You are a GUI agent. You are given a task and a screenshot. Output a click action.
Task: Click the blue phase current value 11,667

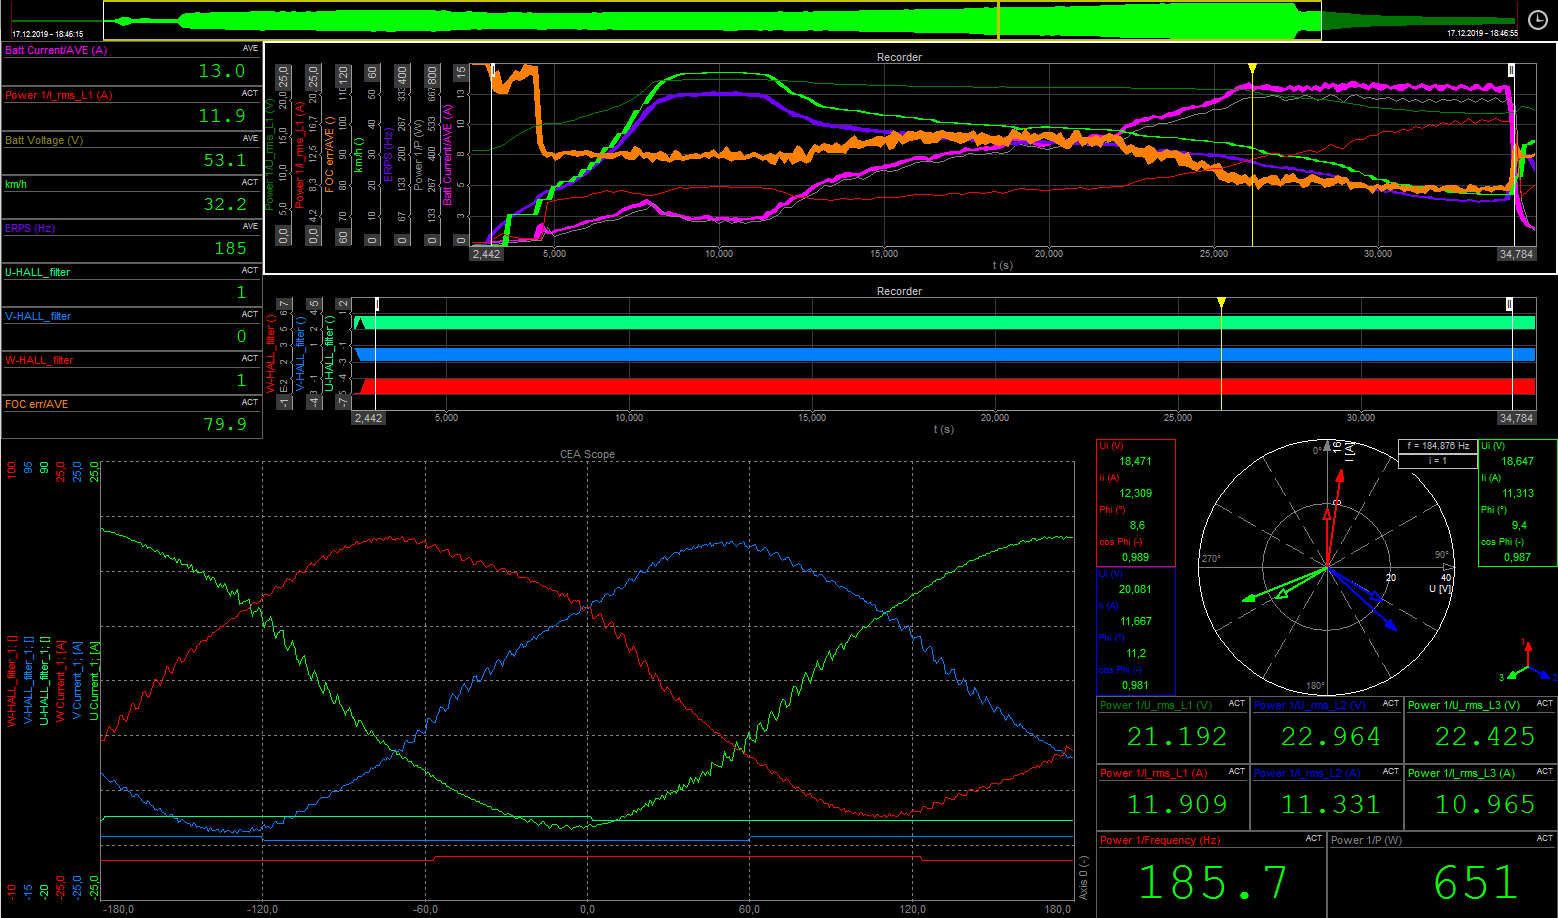click(1135, 622)
